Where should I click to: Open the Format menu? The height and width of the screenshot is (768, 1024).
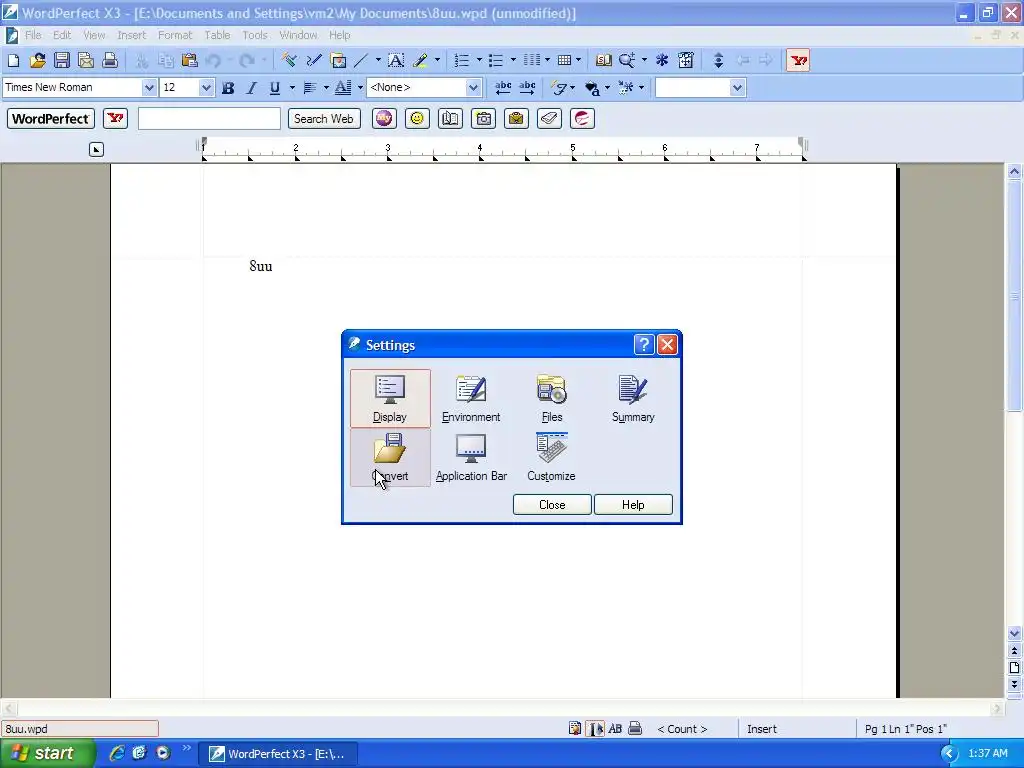(x=175, y=35)
